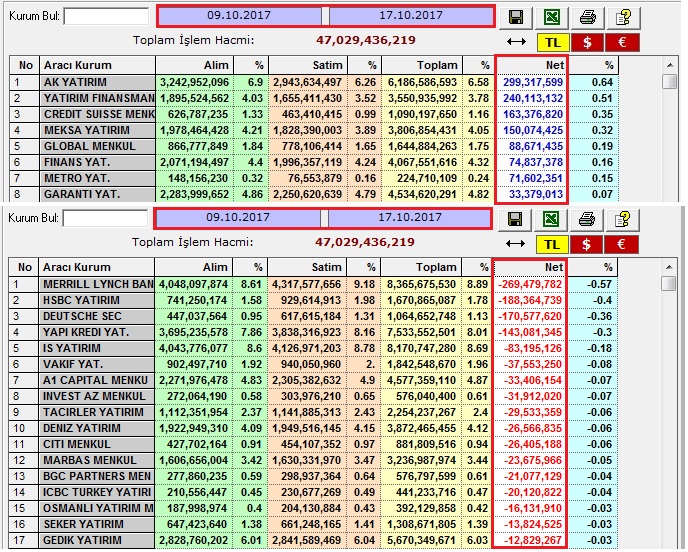The height and width of the screenshot is (552, 688).
Task: Select the DEUTSCHE SEC row
Action: [313, 316]
